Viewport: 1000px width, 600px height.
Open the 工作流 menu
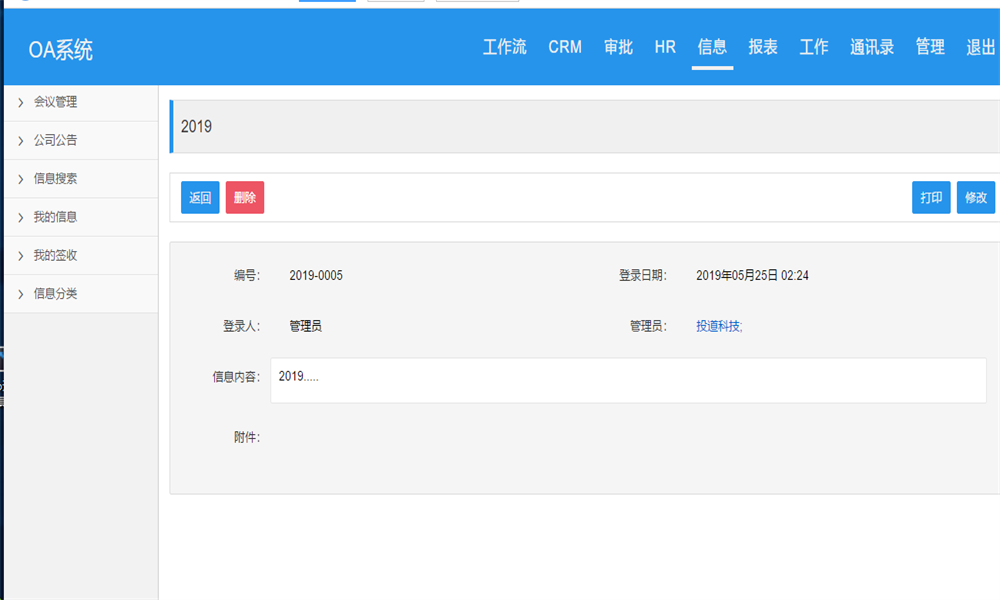(504, 47)
